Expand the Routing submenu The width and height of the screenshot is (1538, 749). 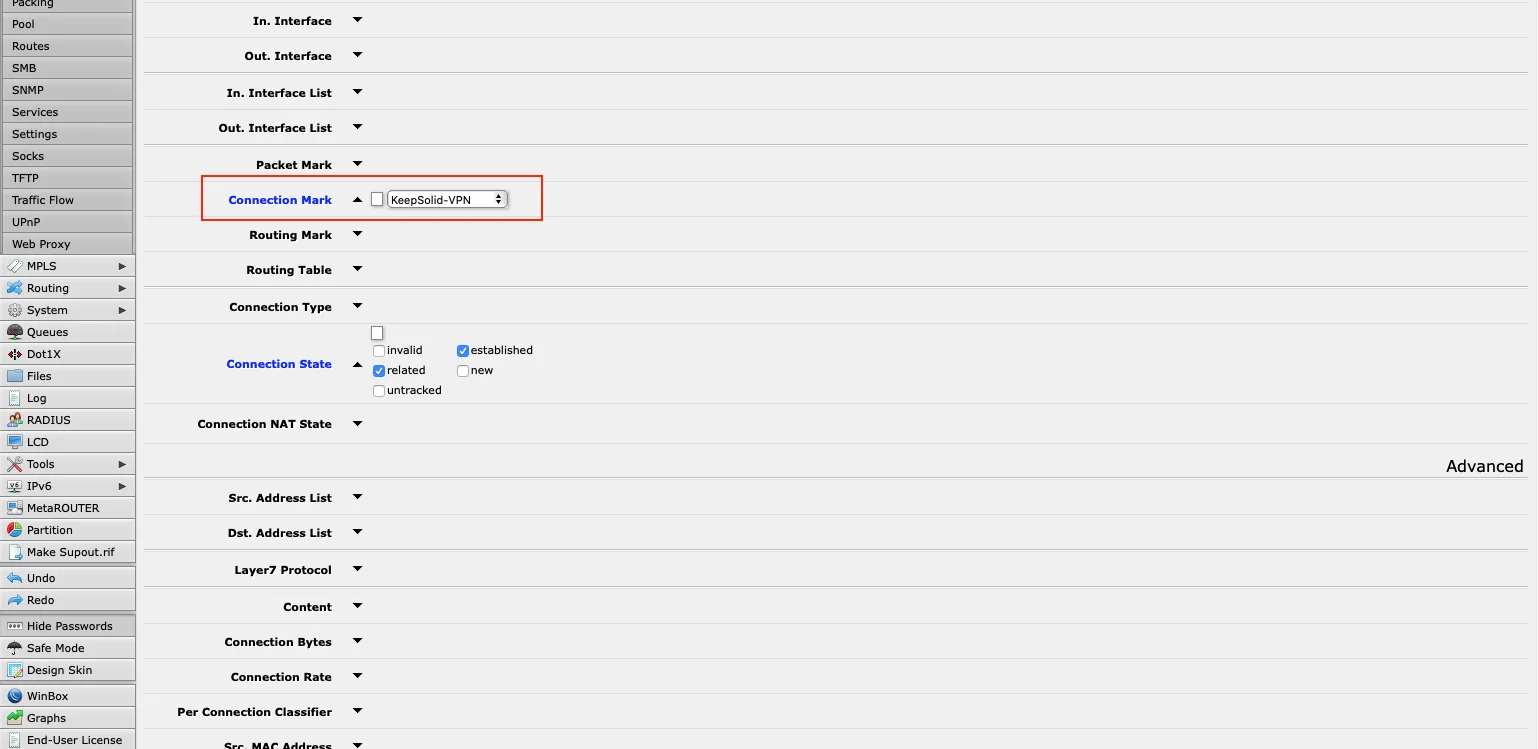[122, 288]
